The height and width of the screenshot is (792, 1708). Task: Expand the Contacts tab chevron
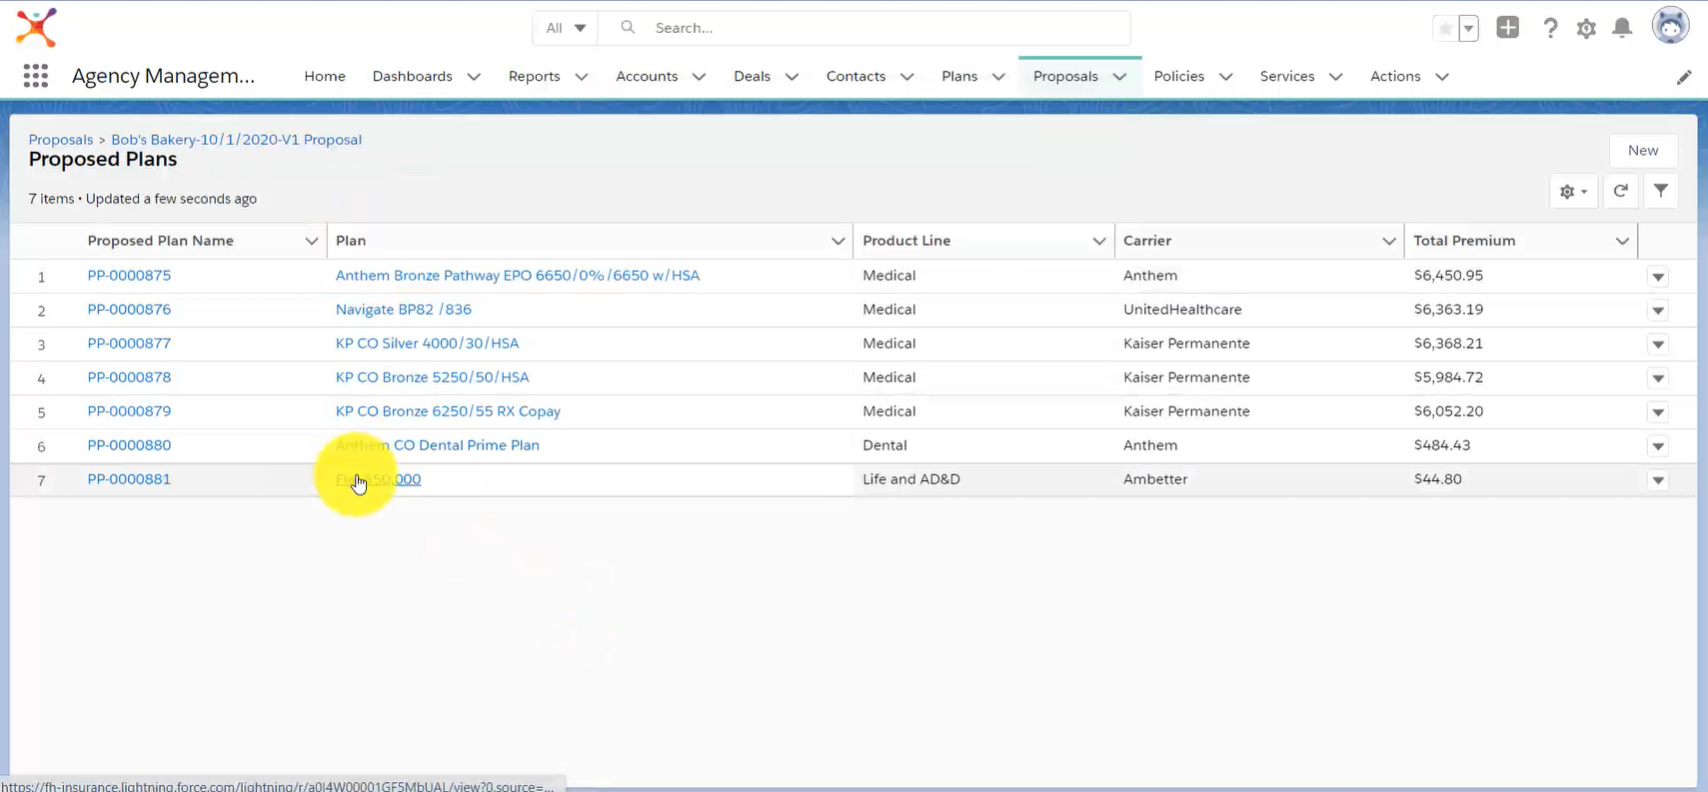point(907,77)
